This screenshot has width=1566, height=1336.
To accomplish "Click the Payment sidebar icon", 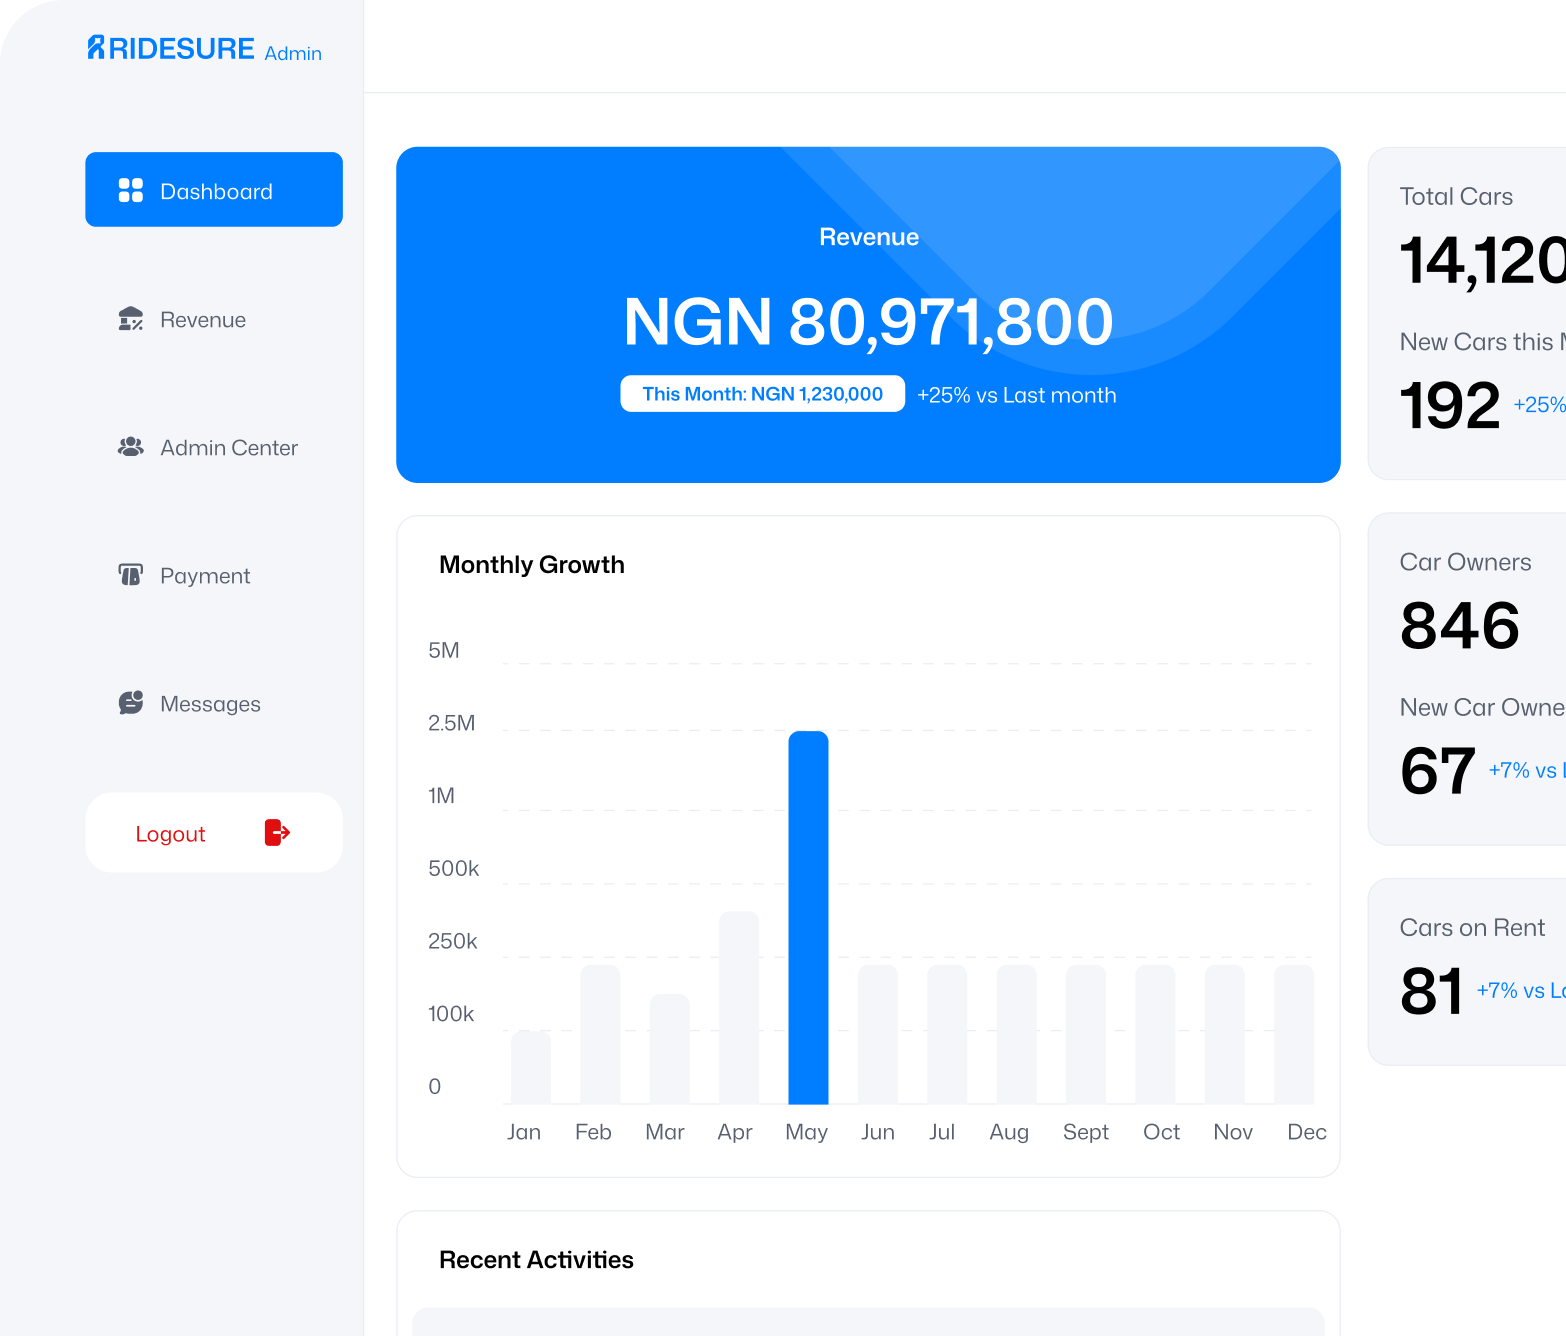I will pos(131,575).
